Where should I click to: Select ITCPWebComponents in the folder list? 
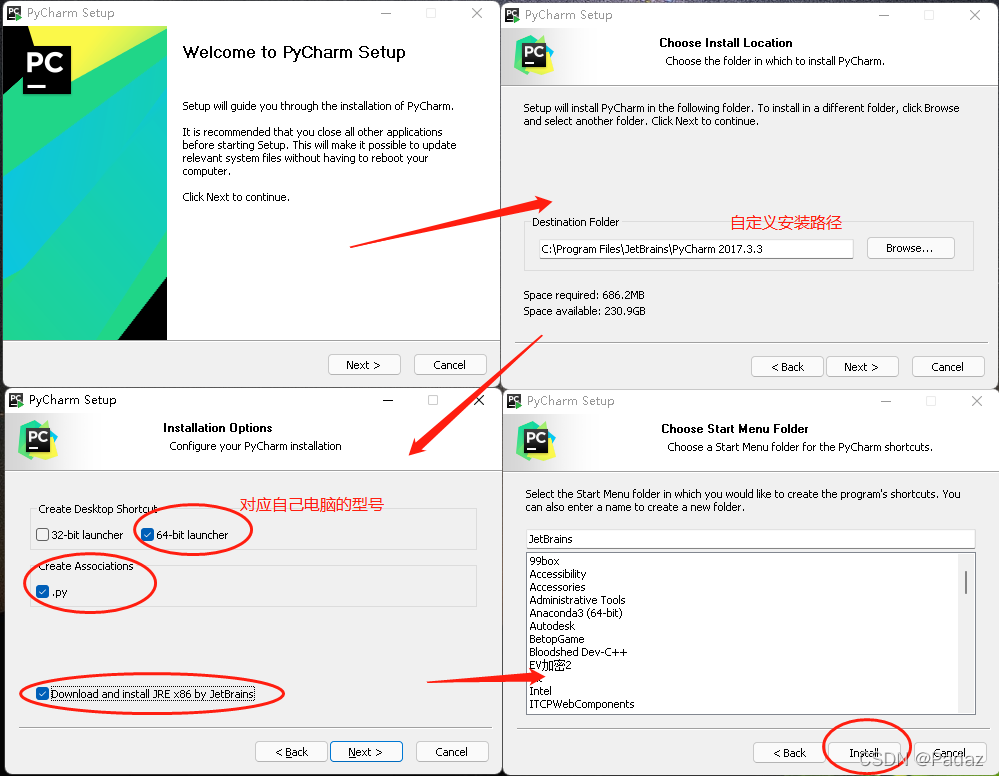(x=582, y=704)
